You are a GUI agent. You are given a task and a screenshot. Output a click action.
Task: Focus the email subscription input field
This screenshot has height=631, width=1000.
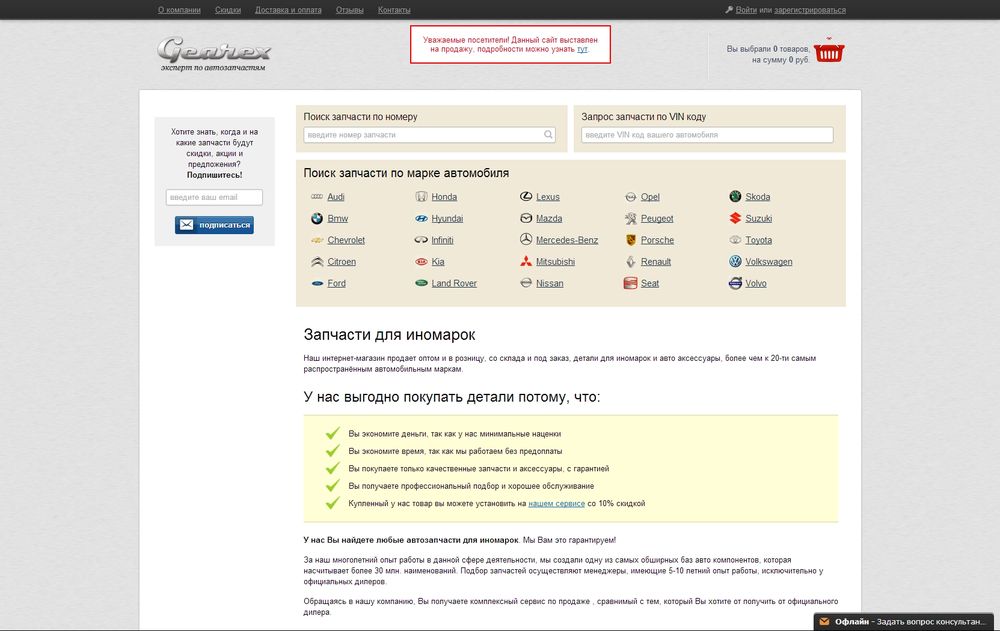click(214, 197)
